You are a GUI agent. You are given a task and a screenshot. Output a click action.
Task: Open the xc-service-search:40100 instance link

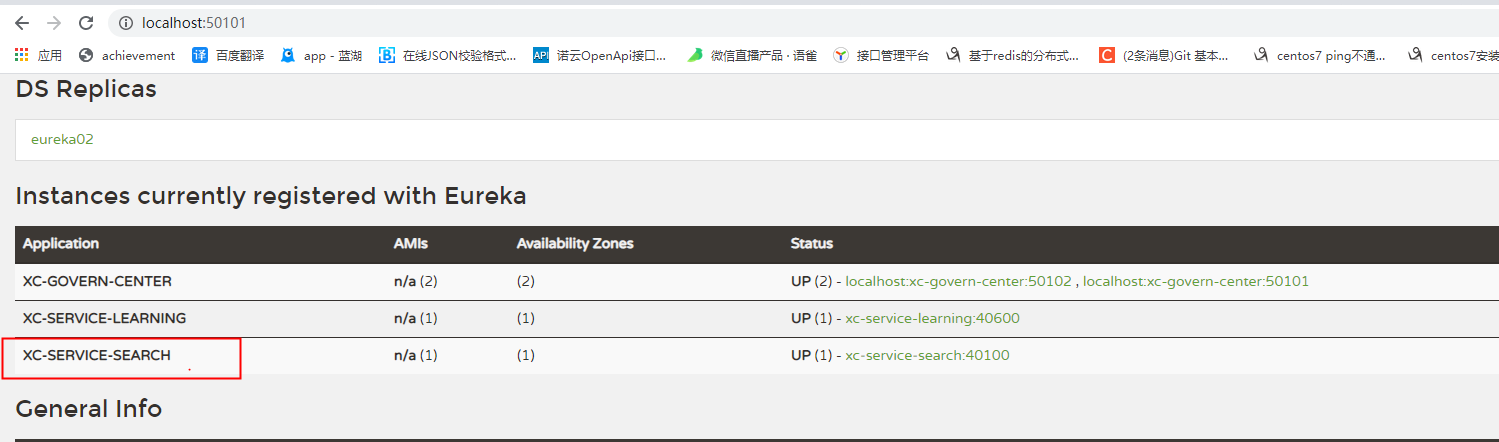coord(928,356)
